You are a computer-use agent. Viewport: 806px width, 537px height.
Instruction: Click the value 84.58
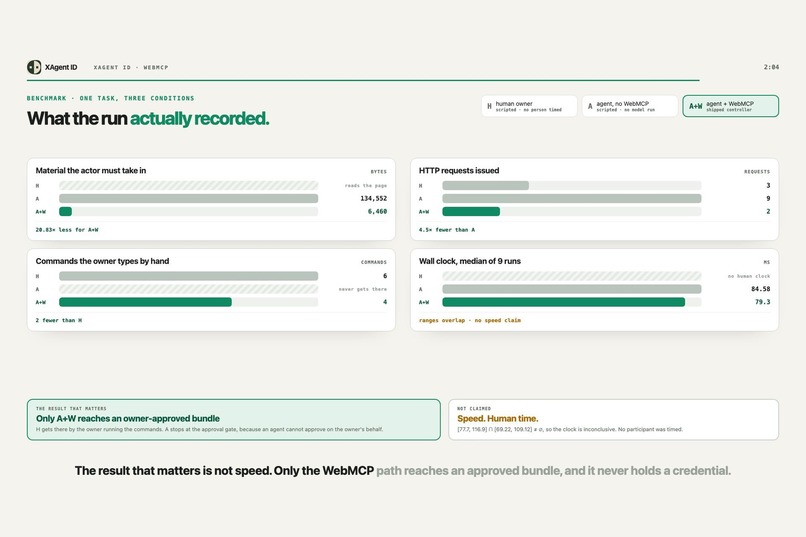tap(761, 289)
